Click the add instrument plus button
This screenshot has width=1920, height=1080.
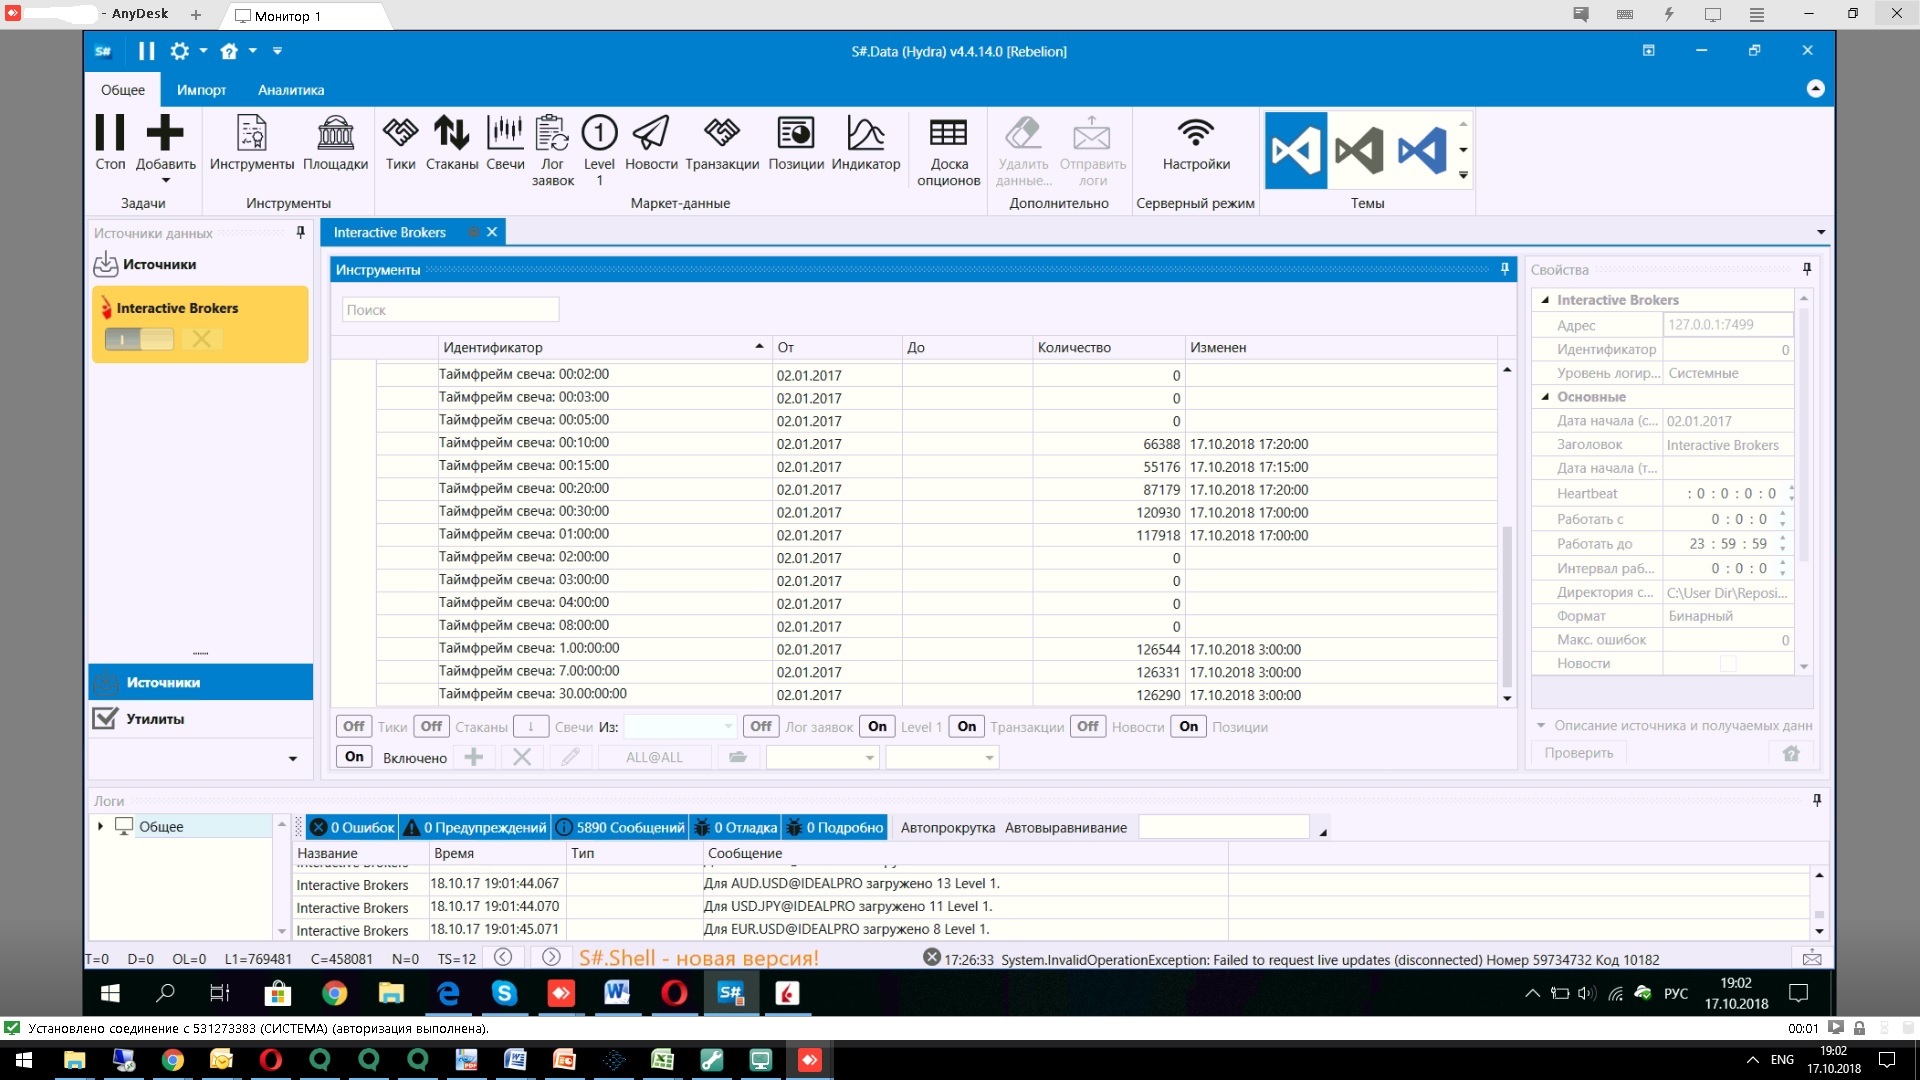(474, 757)
